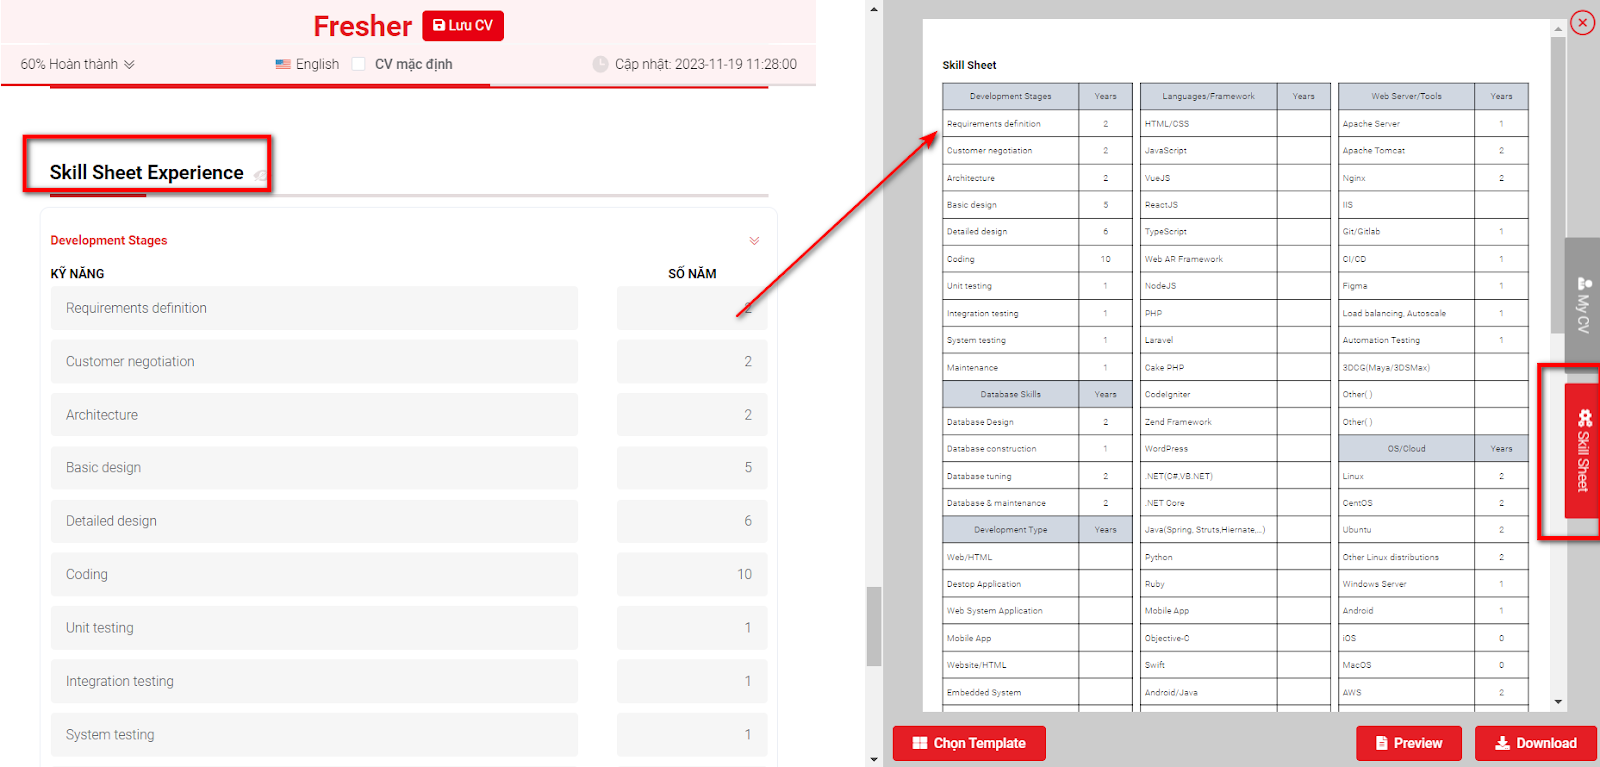The image size is (1600, 767).
Task: Click the preview scrollbar up arrow
Action: tap(1558, 28)
